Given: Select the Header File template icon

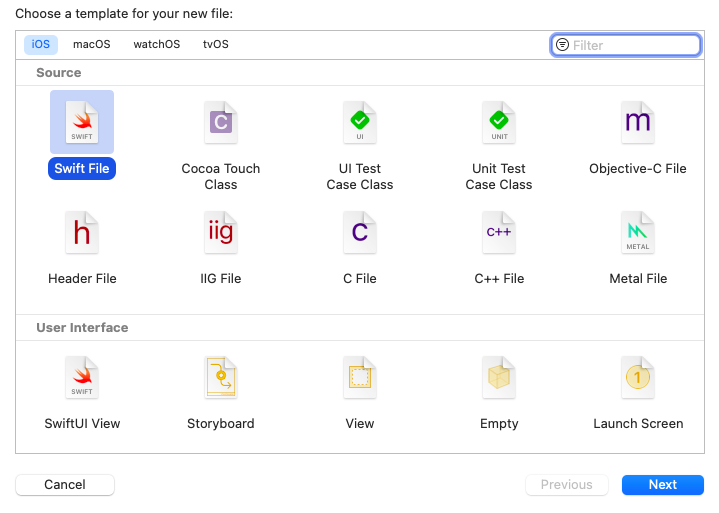Looking at the screenshot, I should click(x=82, y=232).
